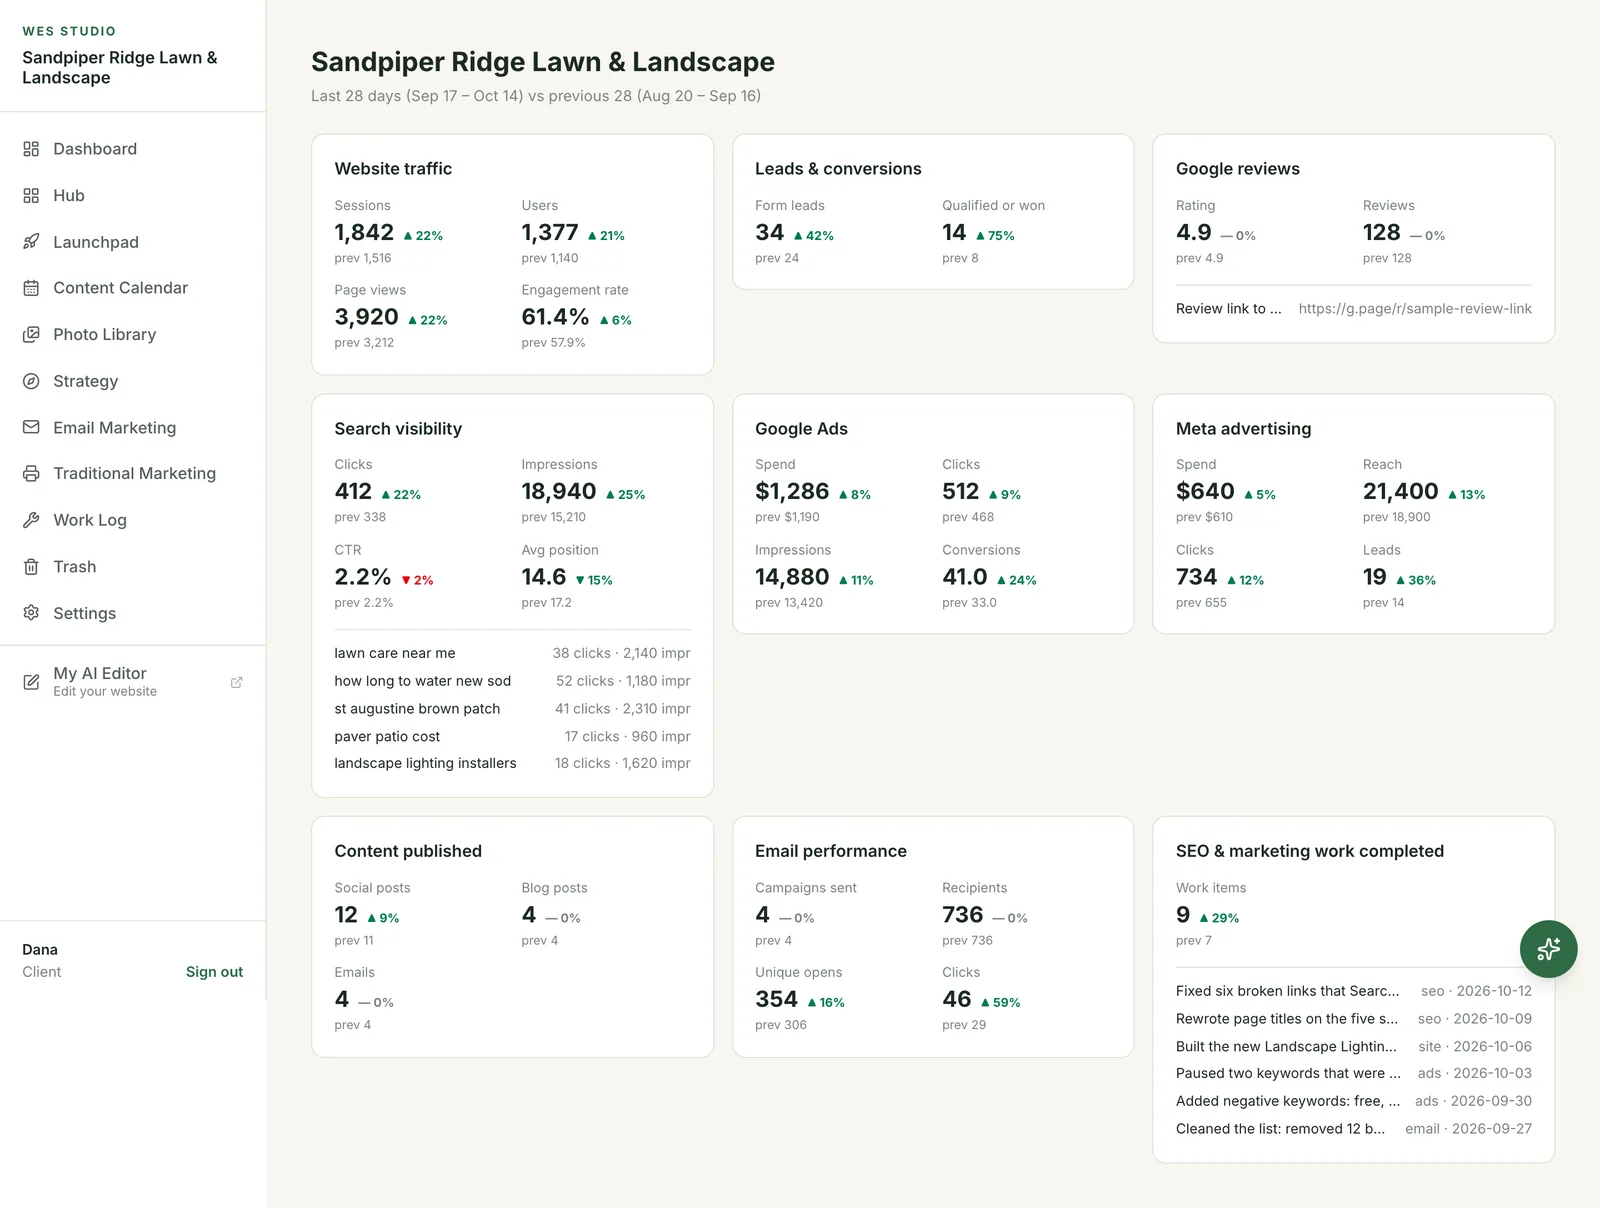Open the sample Google review link URL
Image resolution: width=1600 pixels, height=1208 pixels.
click(x=1415, y=309)
